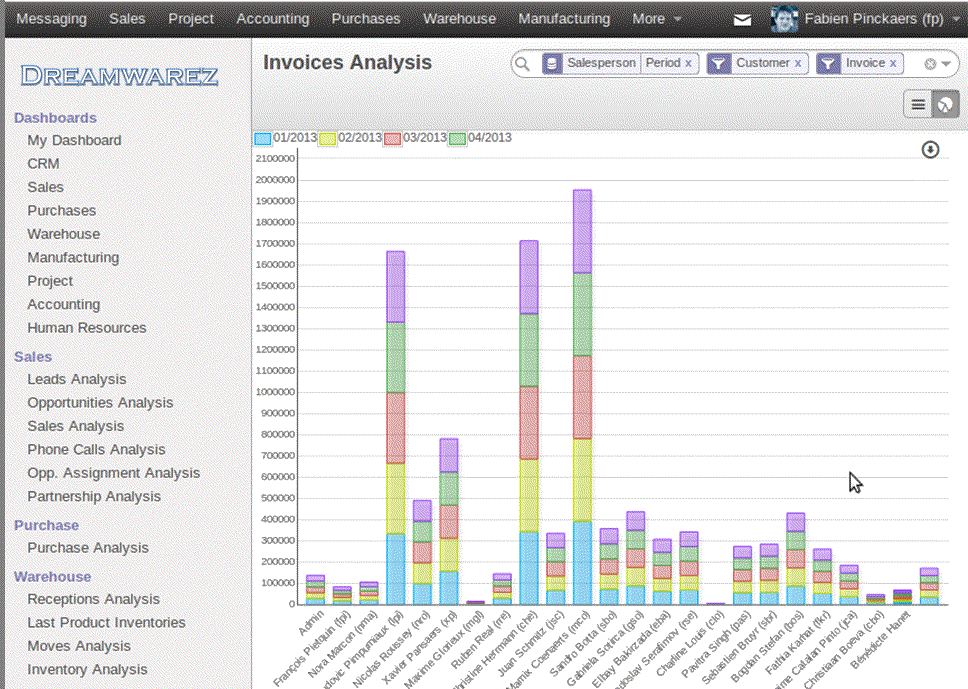The width and height of the screenshot is (968, 689).
Task: Switch to list view
Action: click(x=918, y=104)
